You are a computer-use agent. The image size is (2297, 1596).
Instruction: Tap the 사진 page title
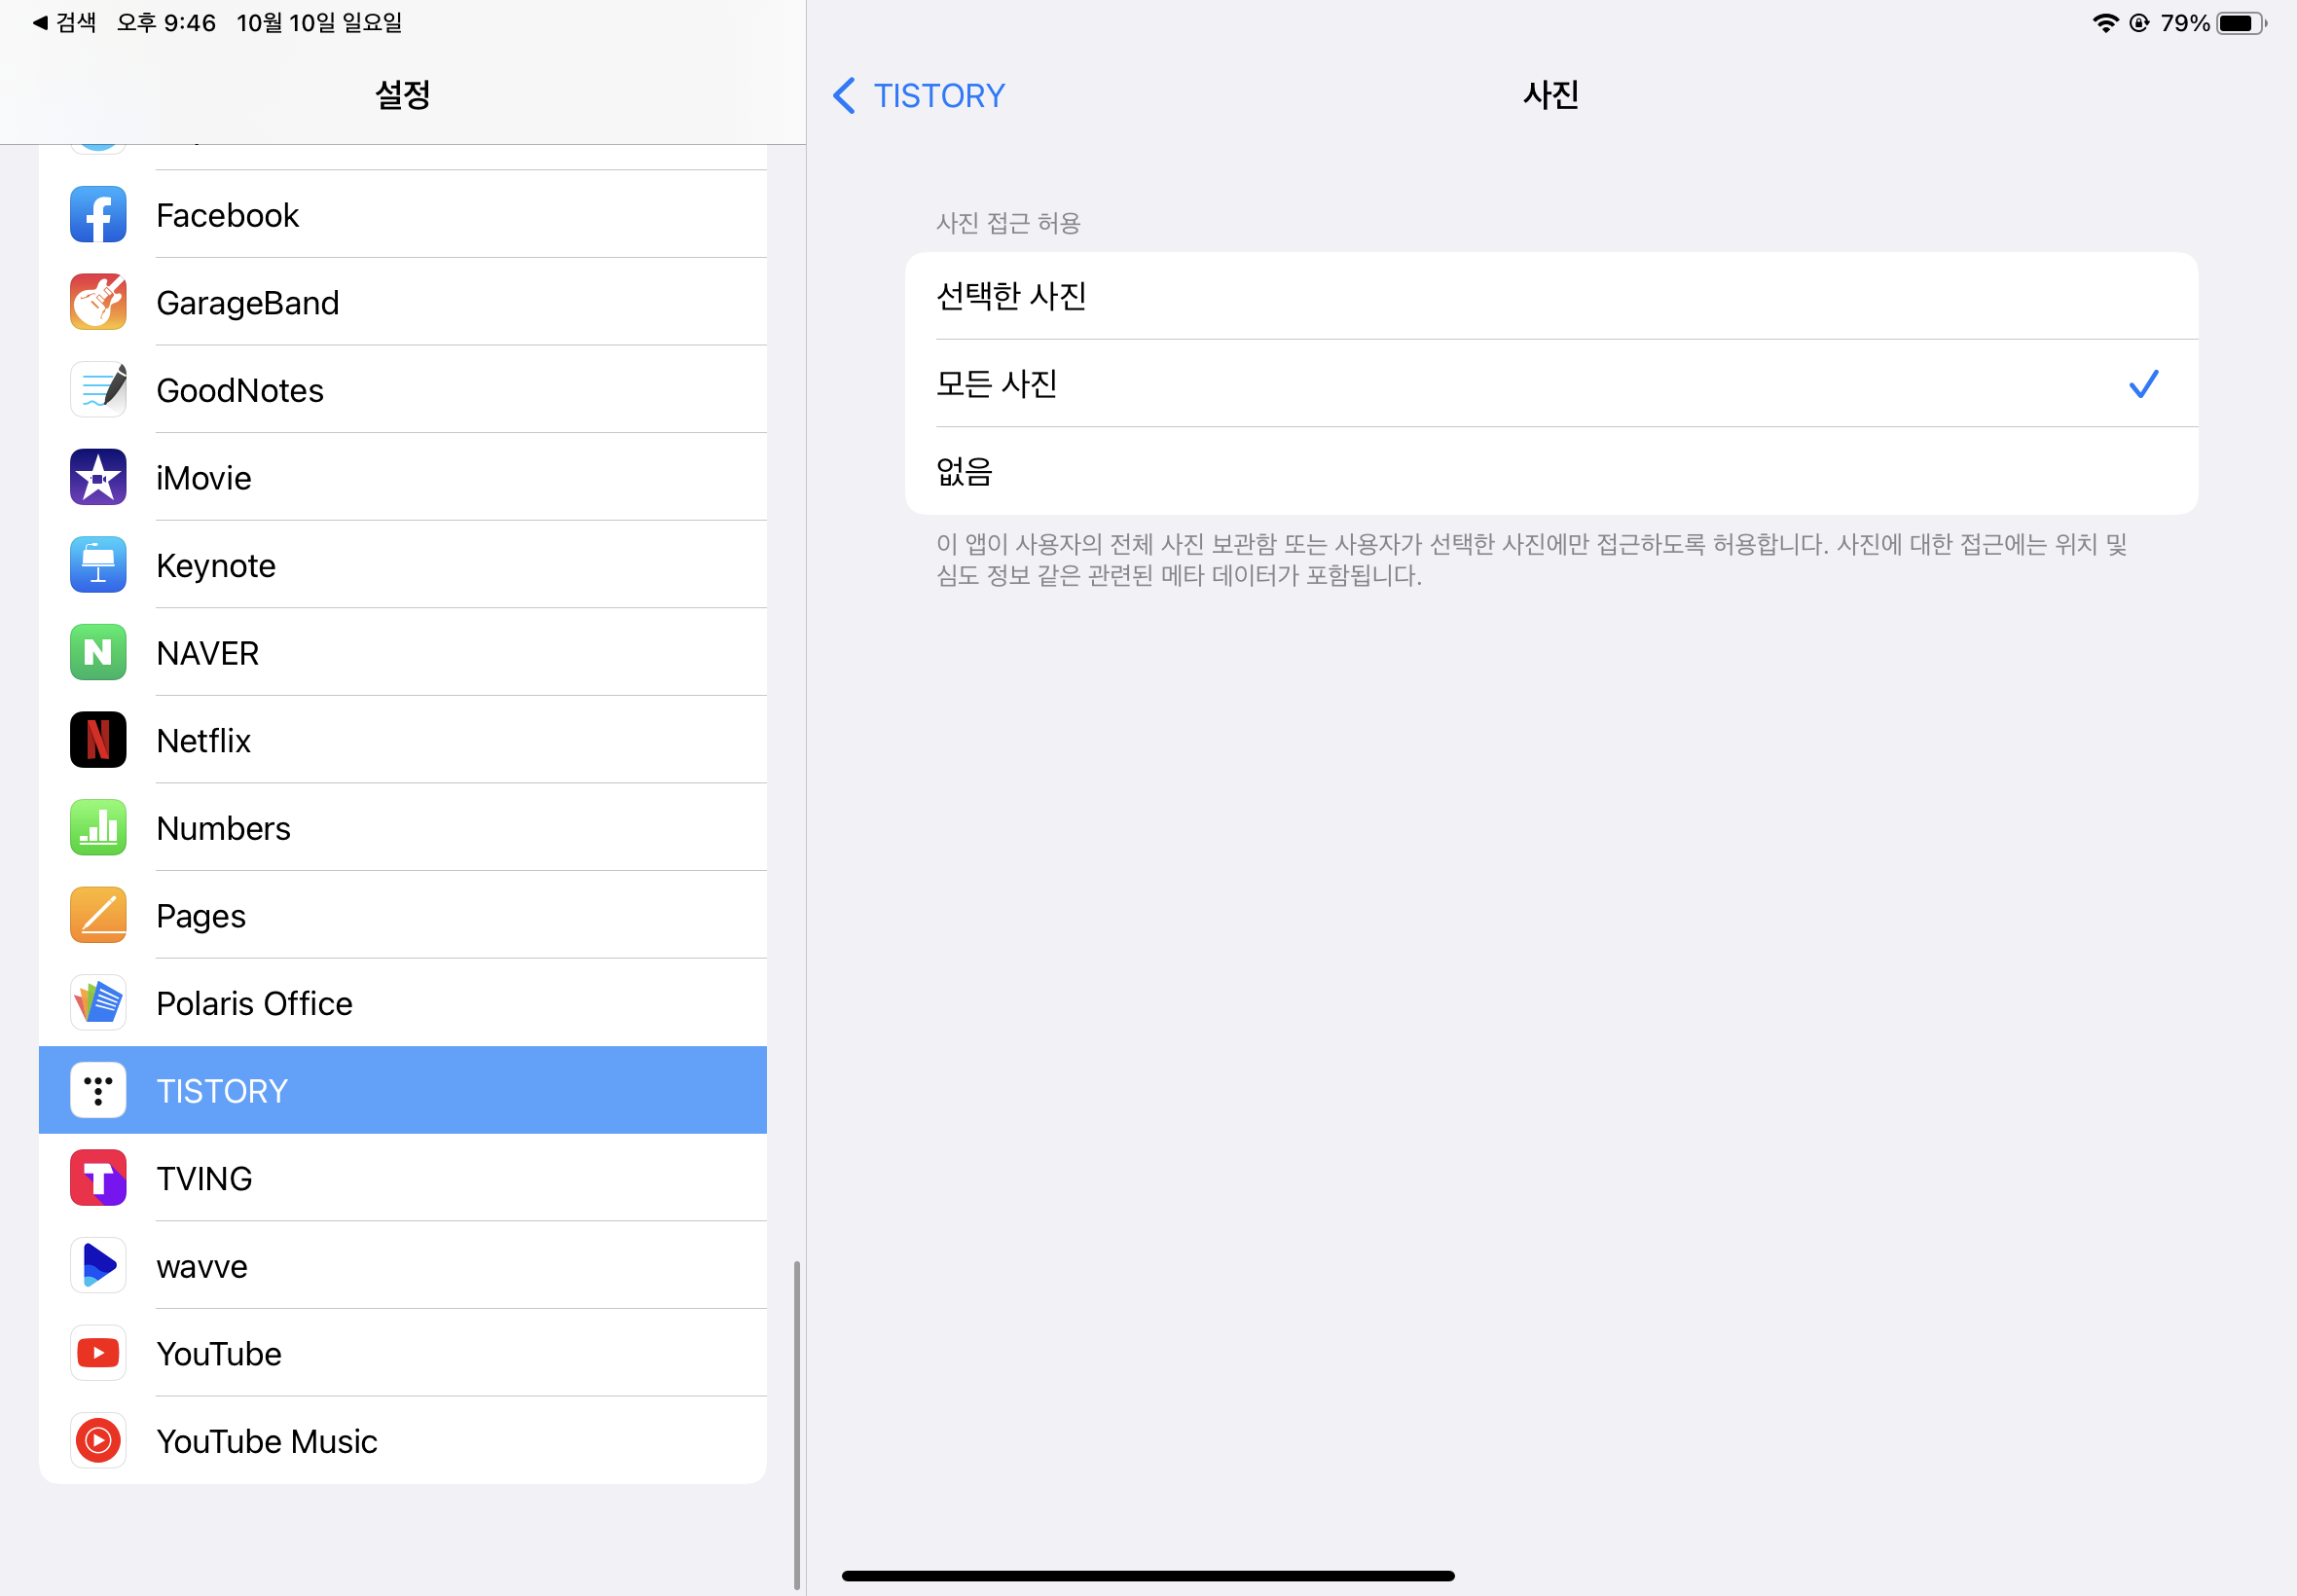tap(1551, 95)
